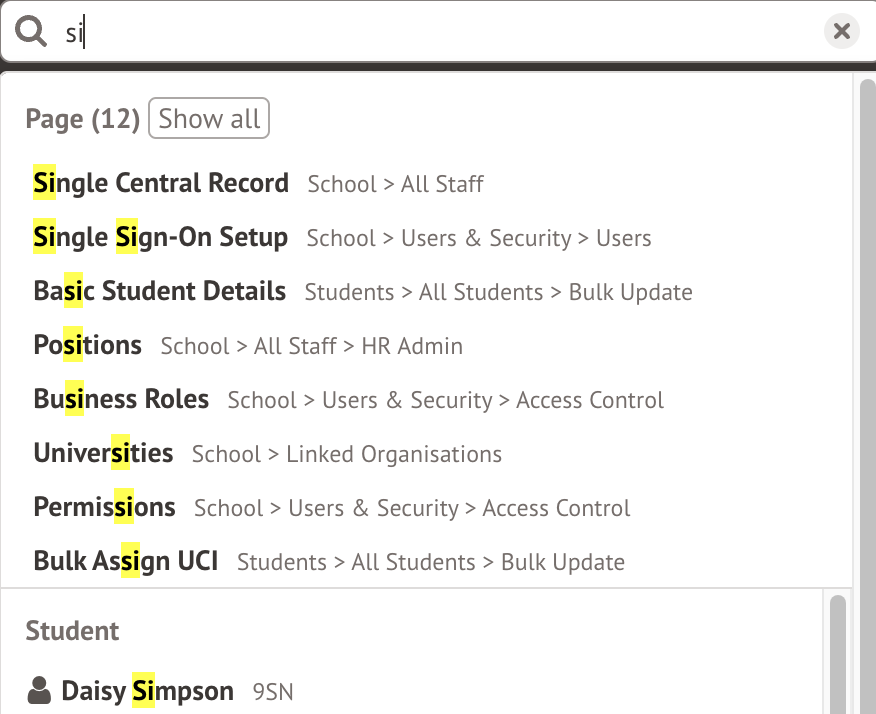Click the Student section header
Viewport: 876px width, 714px height.
coord(72,630)
